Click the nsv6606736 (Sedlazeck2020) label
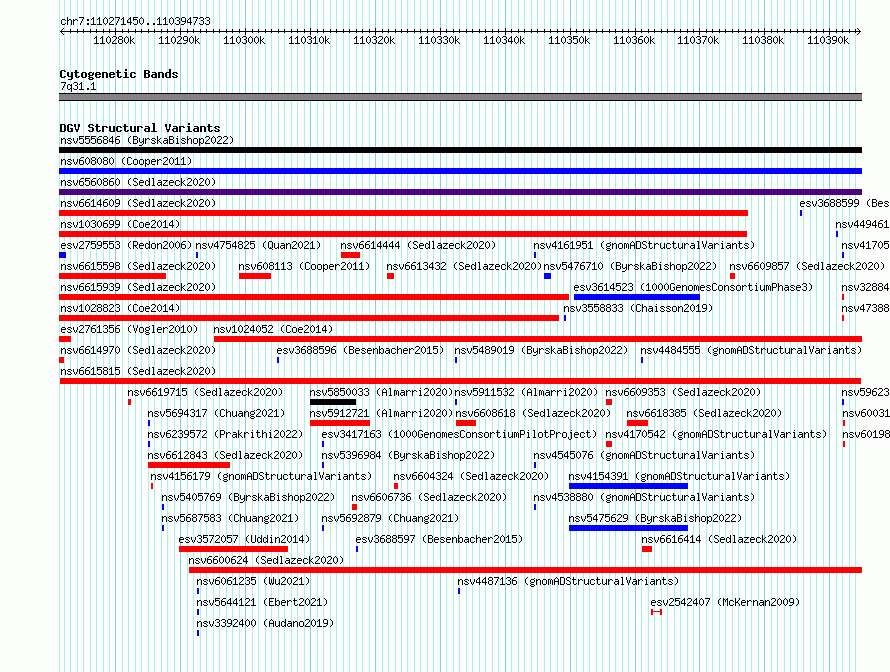The width and height of the screenshot is (890, 672). tap(429, 497)
